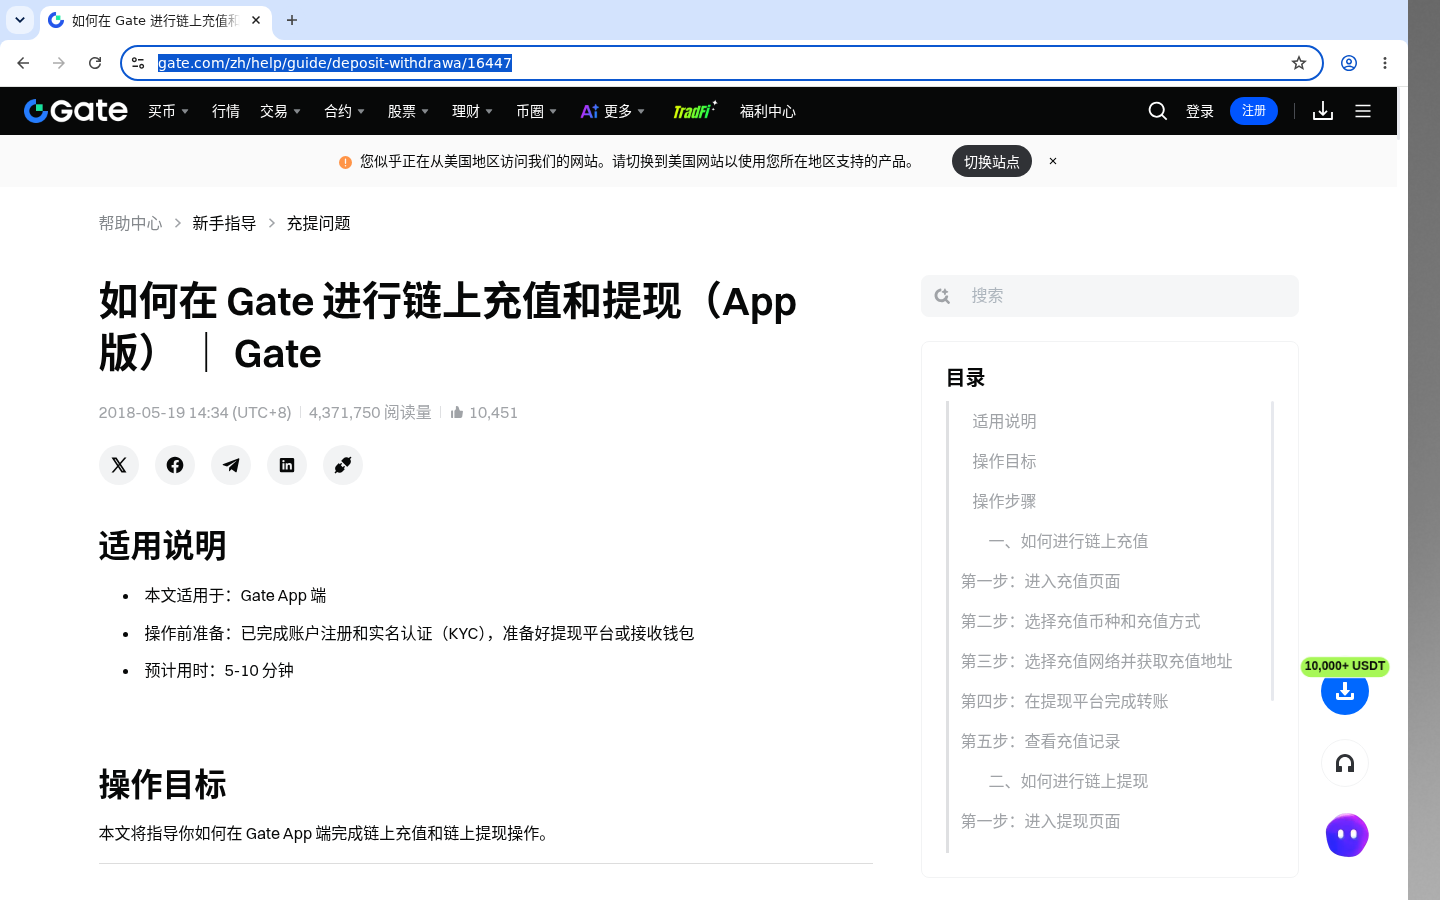Open the purple chatbot assistant icon

point(1347,835)
